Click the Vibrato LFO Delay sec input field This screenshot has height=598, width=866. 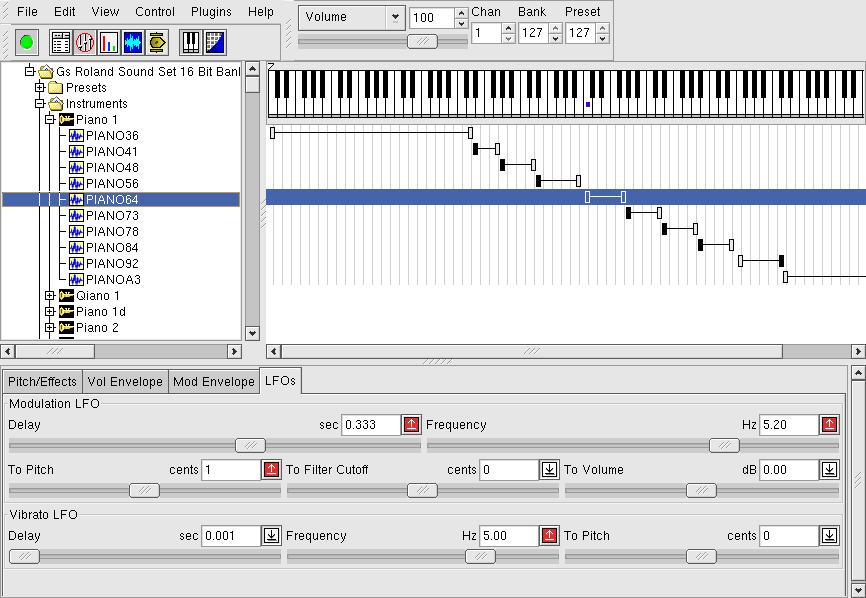[x=231, y=536]
